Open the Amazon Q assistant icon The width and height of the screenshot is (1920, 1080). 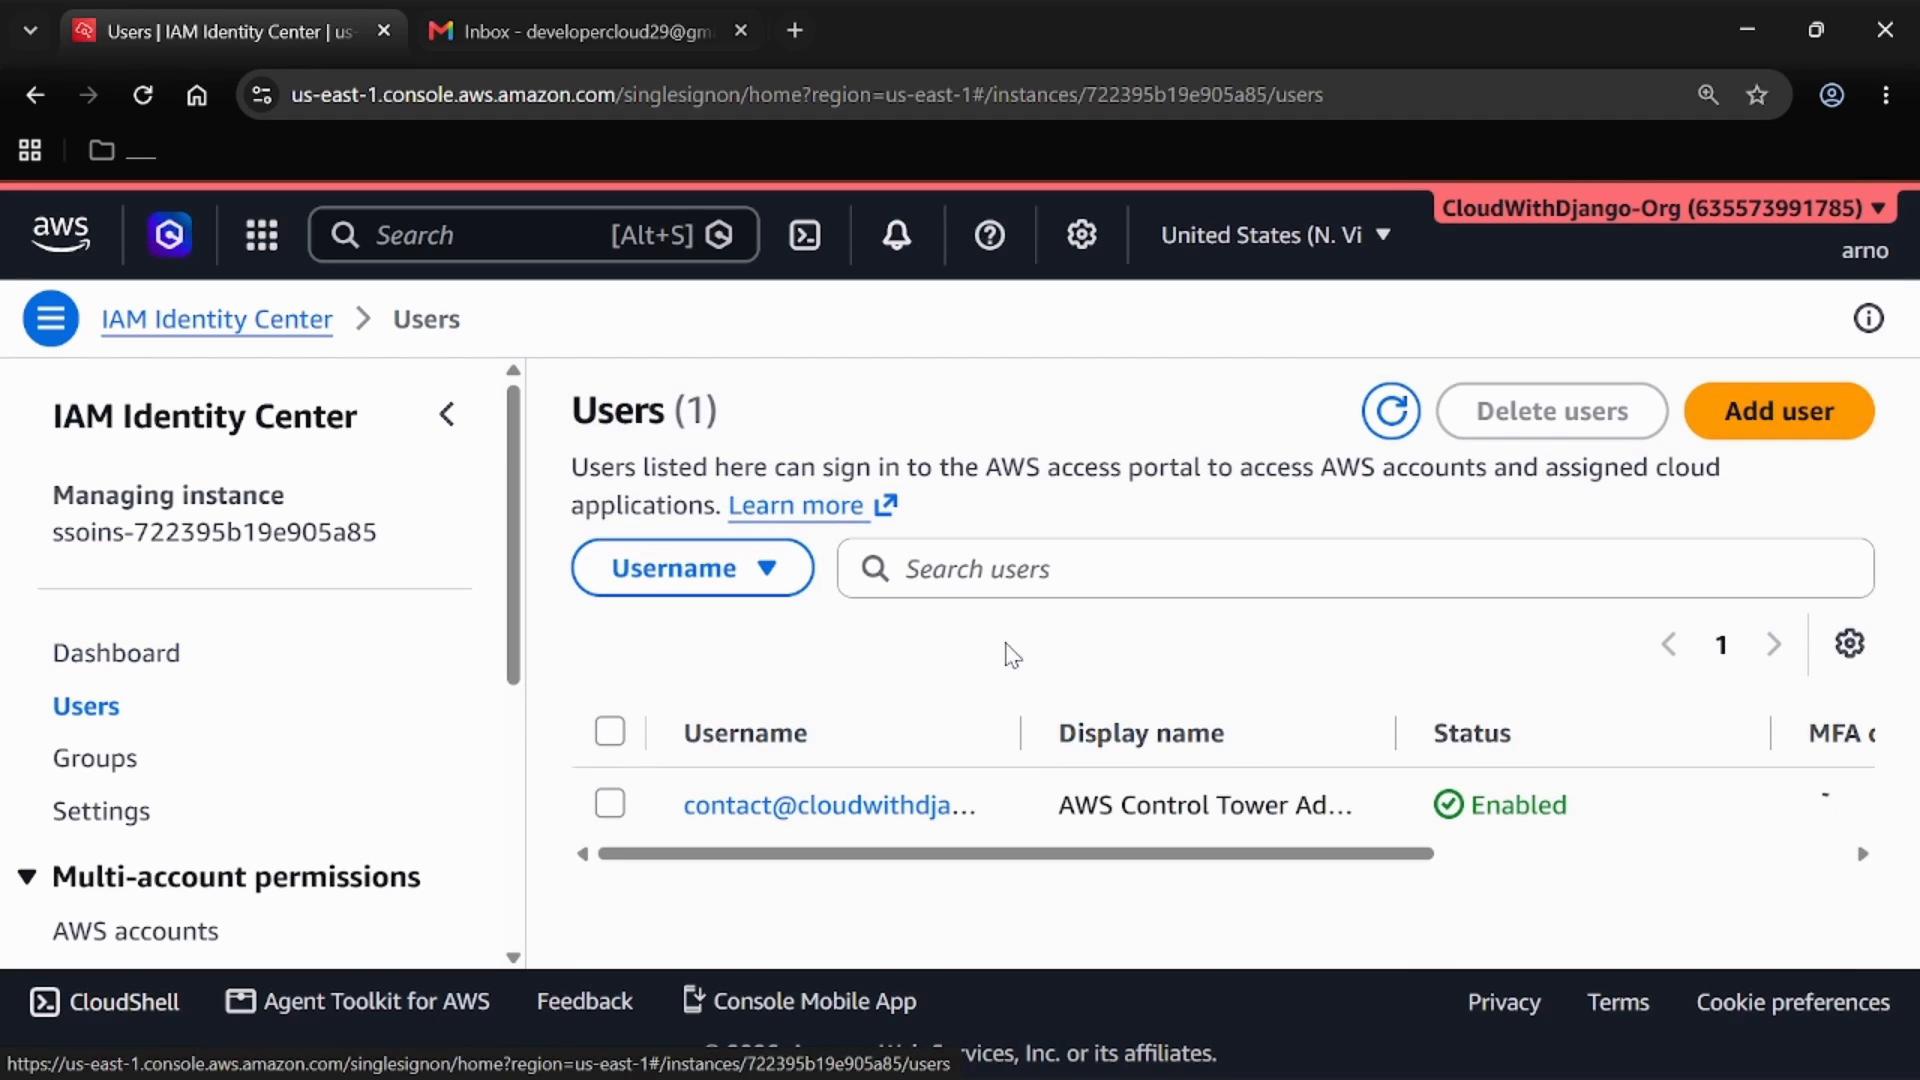[170, 235]
